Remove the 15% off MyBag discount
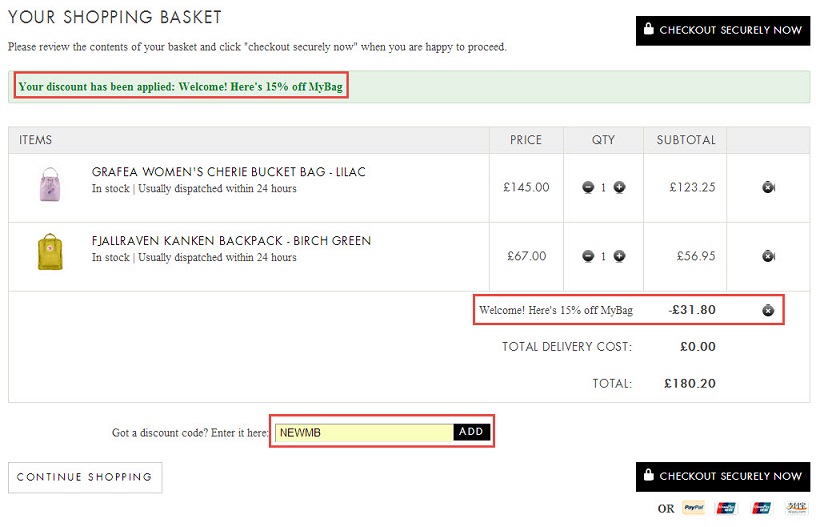This screenshot has width=816, height=527. pyautogui.click(x=768, y=310)
